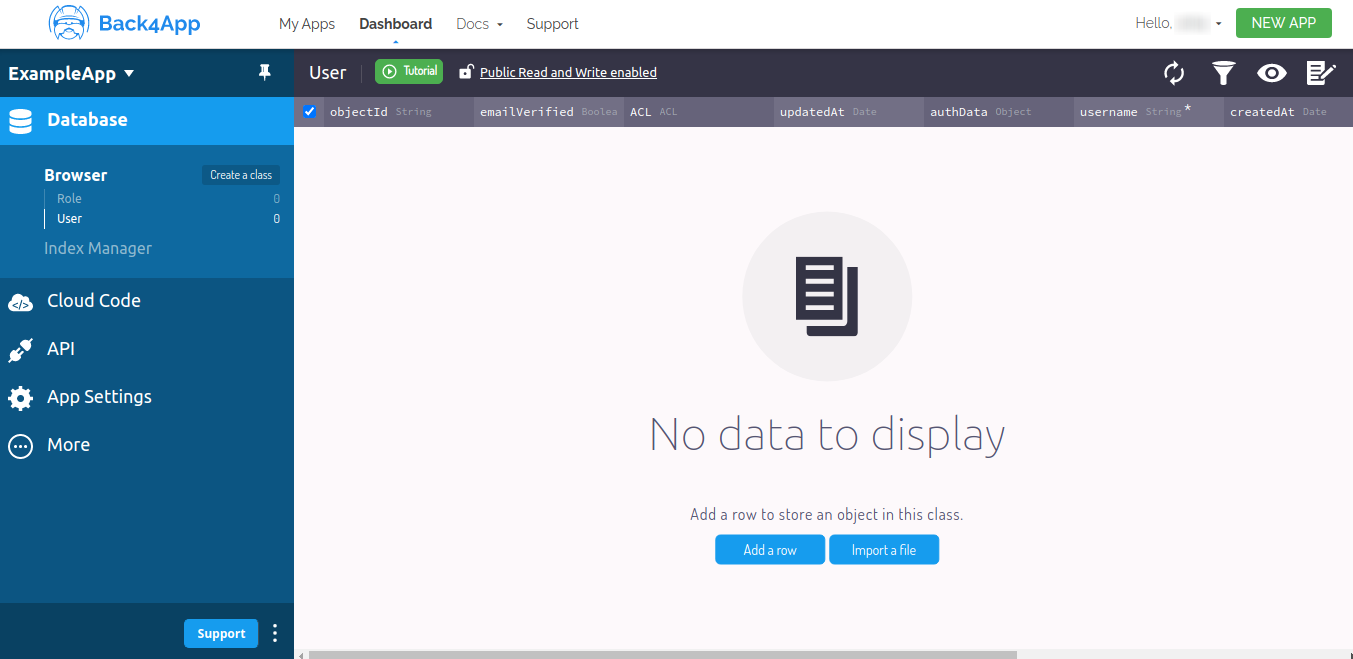Expand the Hello user account dropdown
Screen dimensions: 1353x659
pyautogui.click(x=1178, y=23)
